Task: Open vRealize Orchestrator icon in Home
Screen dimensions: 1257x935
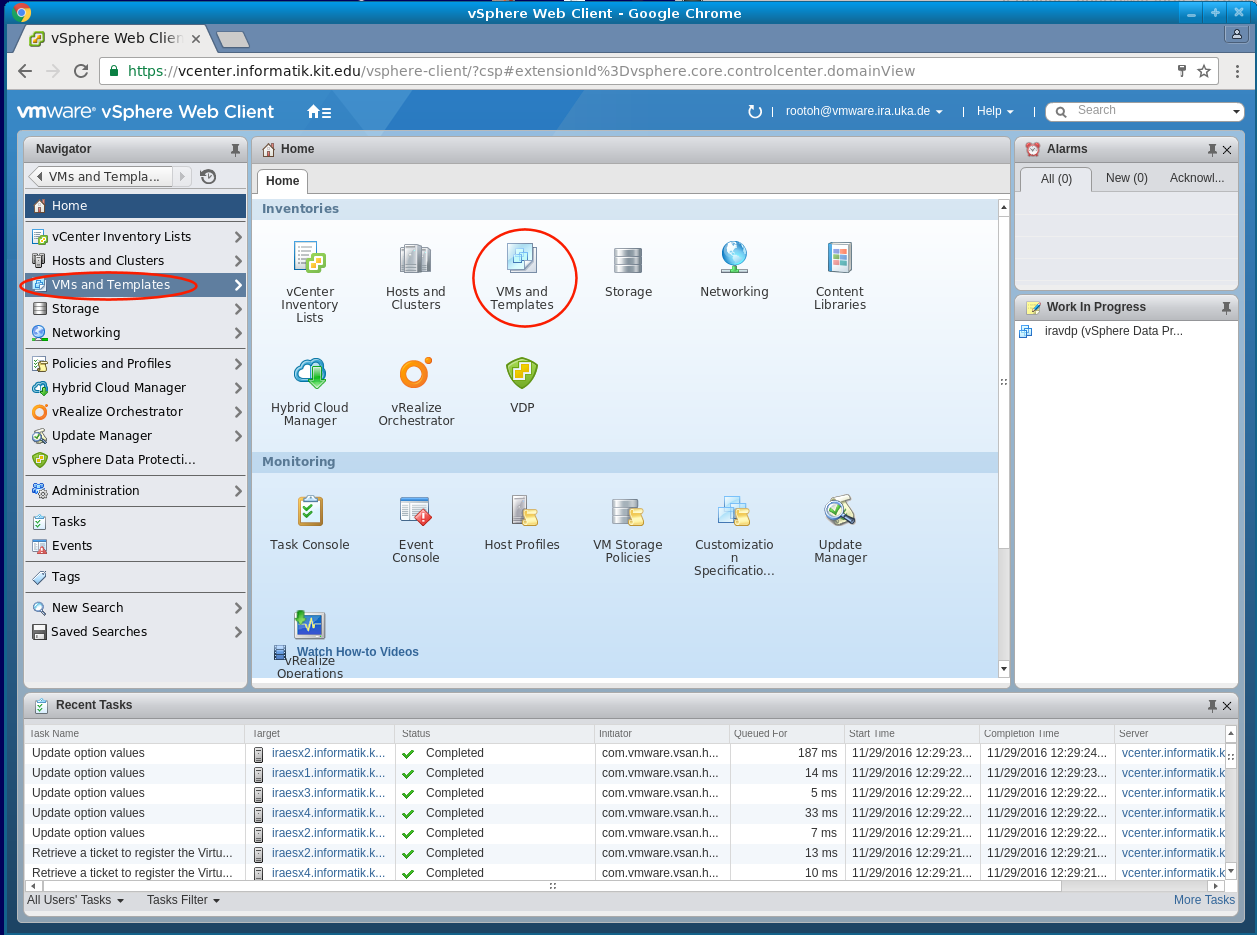Action: pyautogui.click(x=416, y=373)
